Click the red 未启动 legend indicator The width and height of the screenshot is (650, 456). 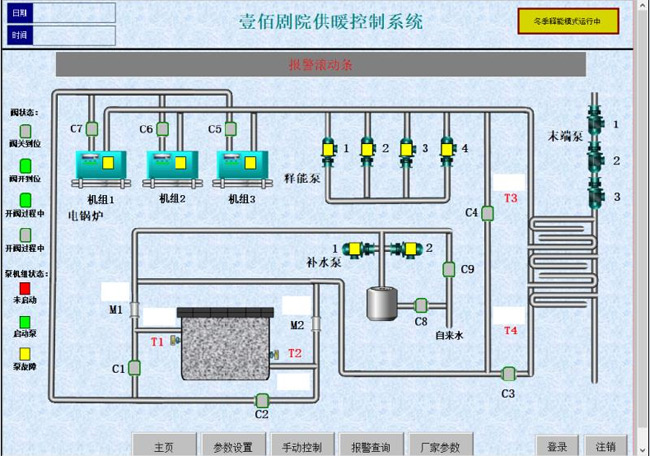pos(26,288)
